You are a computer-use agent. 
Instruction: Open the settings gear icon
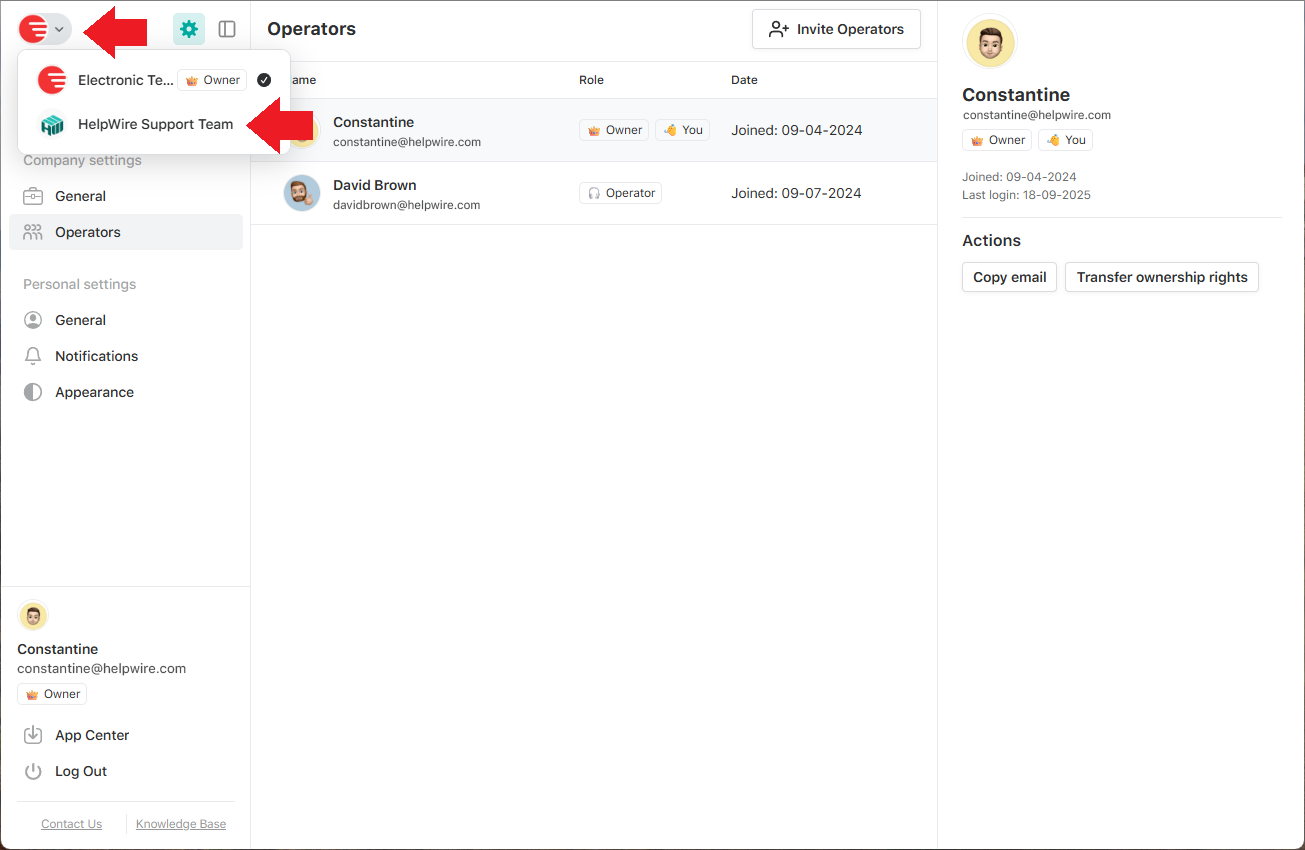point(189,29)
